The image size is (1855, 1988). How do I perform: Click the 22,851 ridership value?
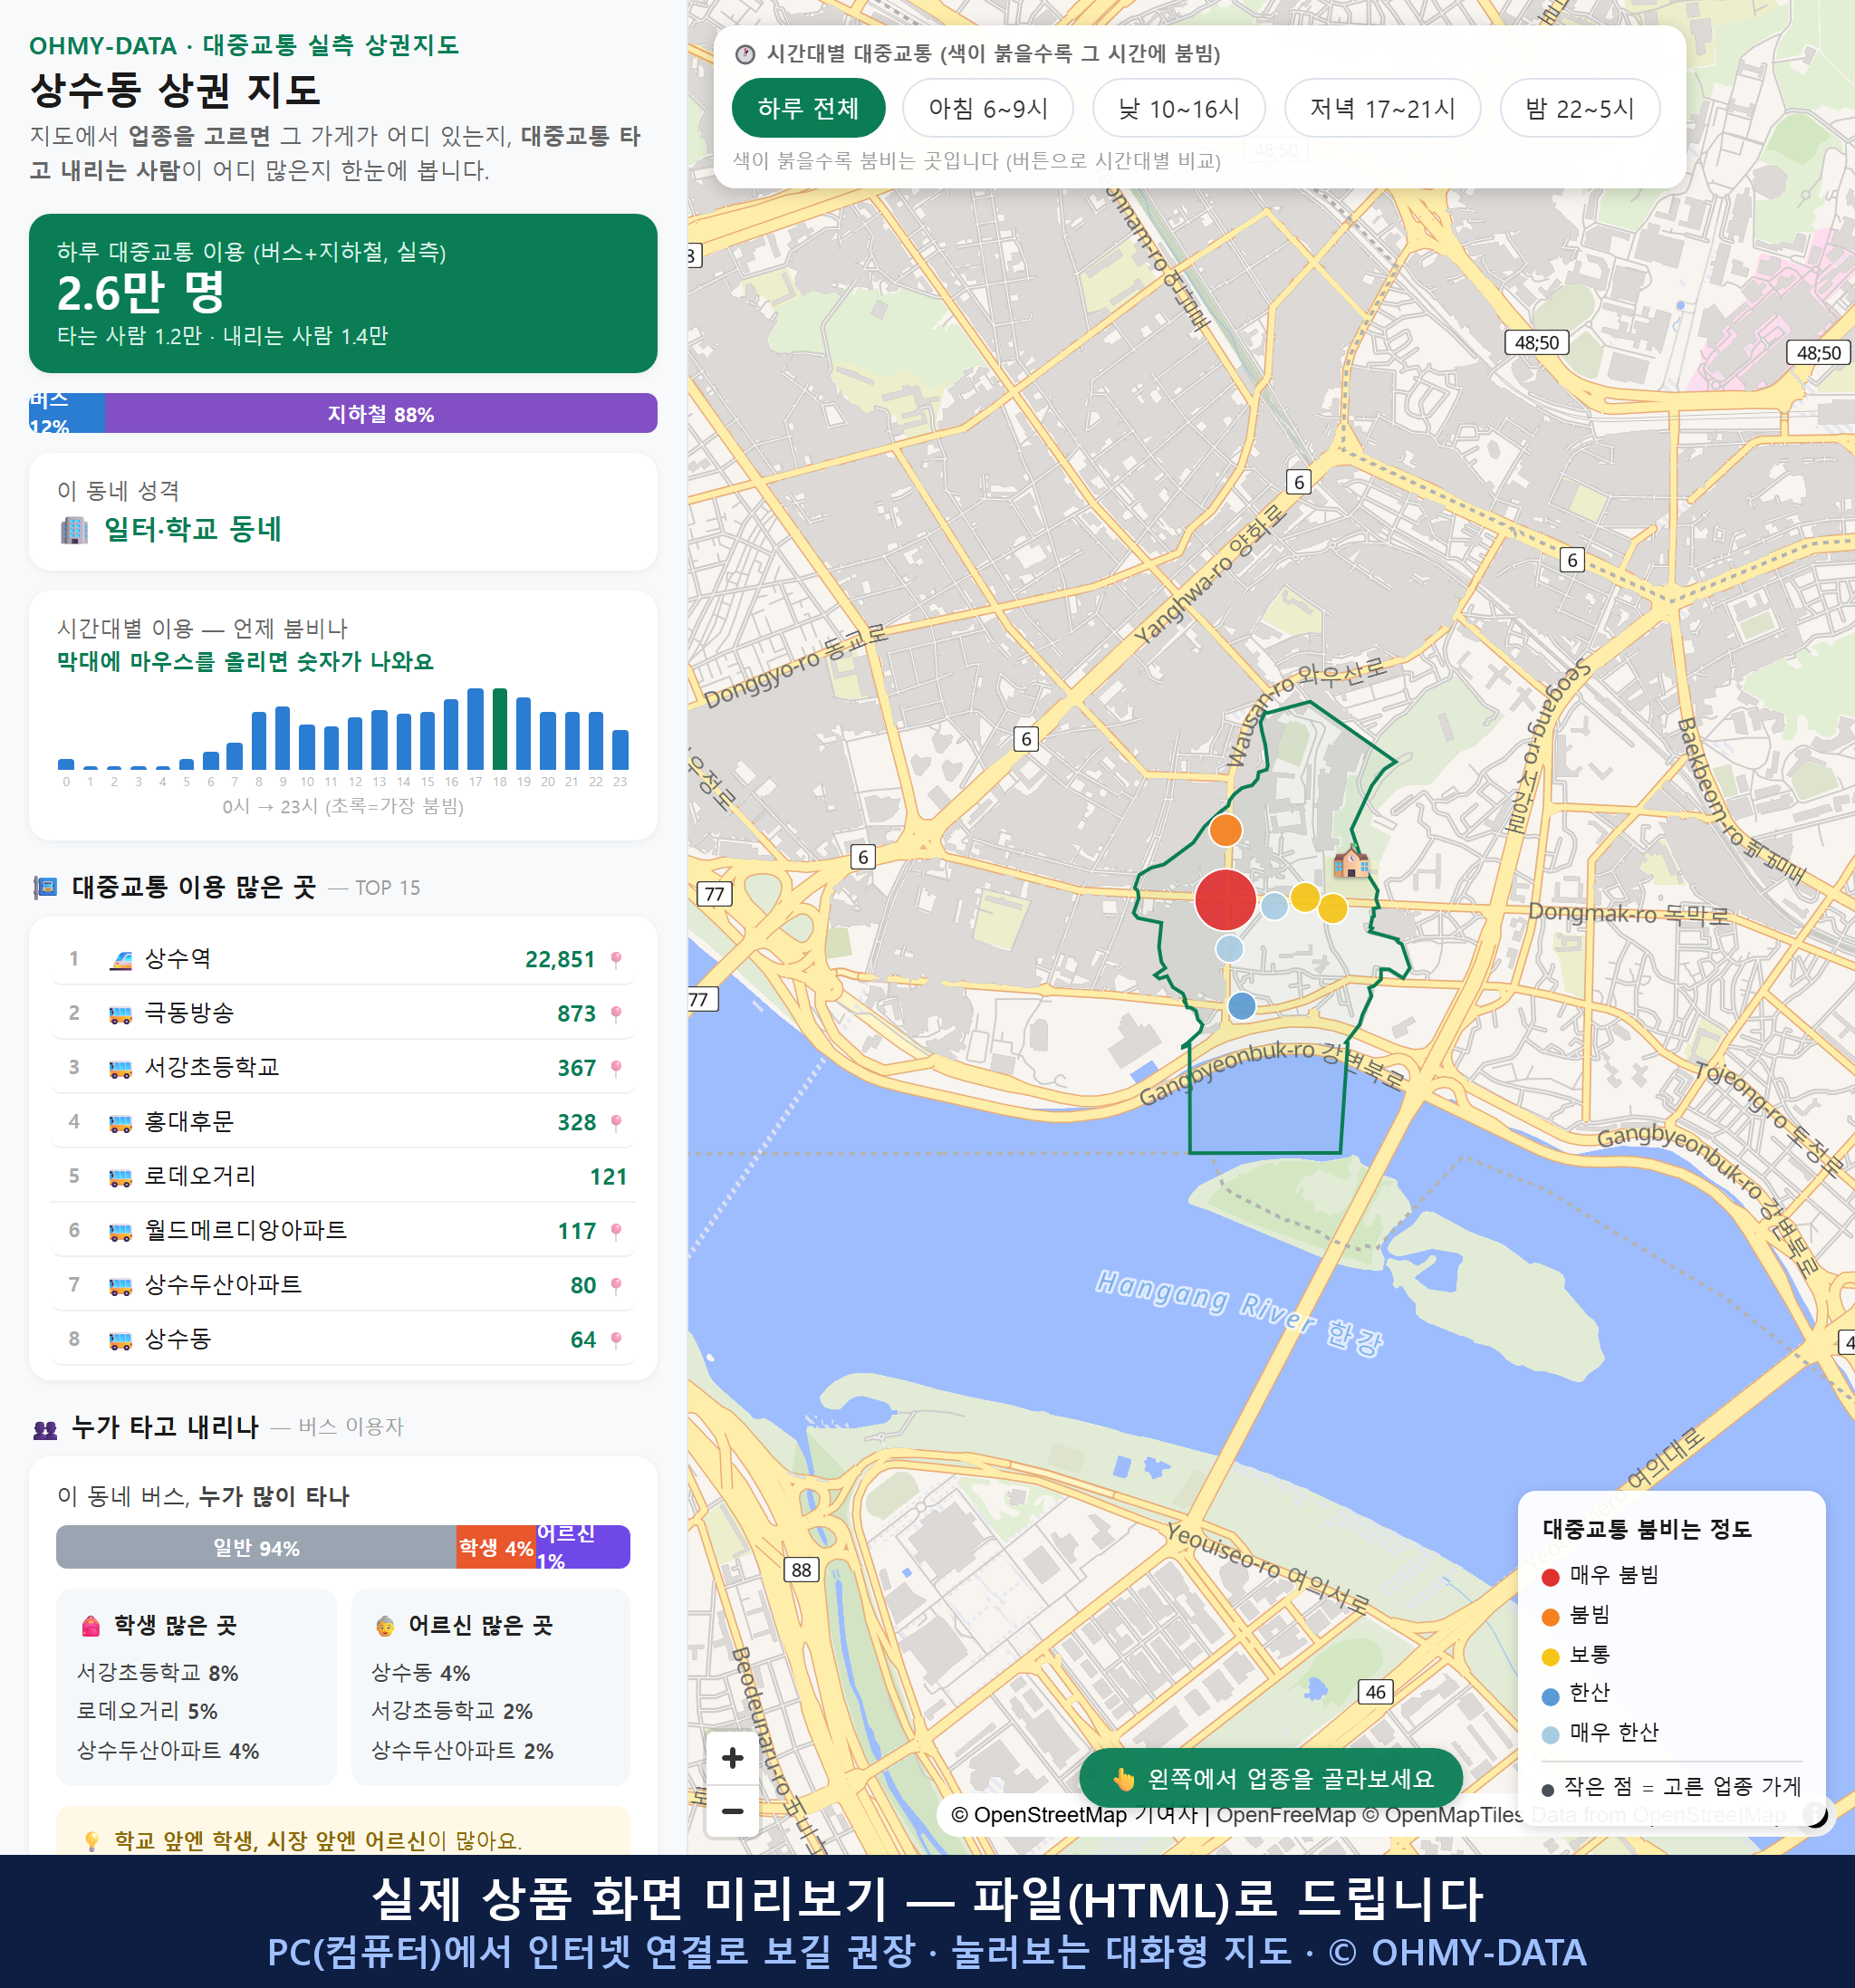pyautogui.click(x=560, y=960)
